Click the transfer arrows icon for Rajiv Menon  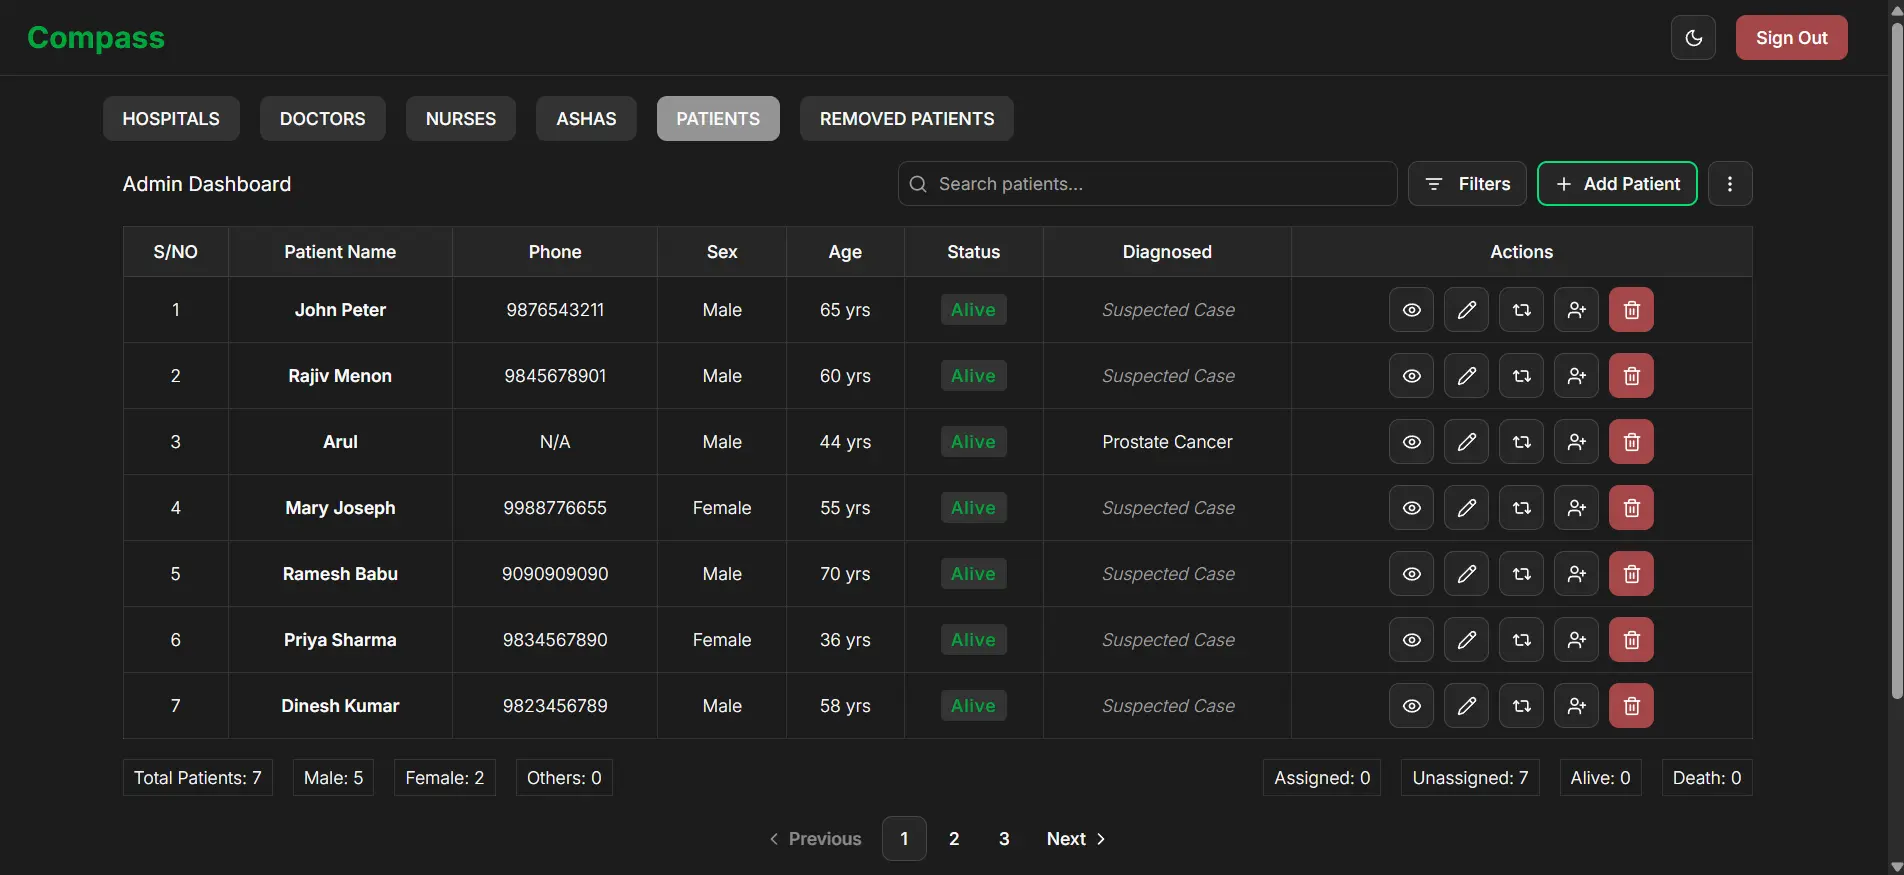(x=1521, y=376)
